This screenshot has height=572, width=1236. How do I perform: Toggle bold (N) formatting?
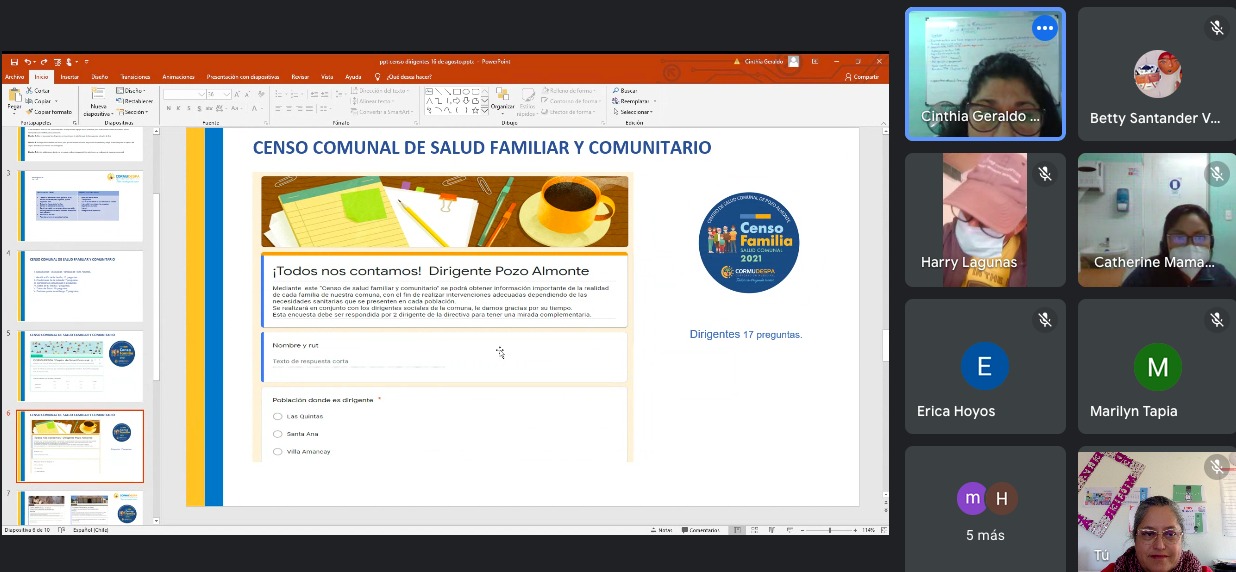[168, 108]
